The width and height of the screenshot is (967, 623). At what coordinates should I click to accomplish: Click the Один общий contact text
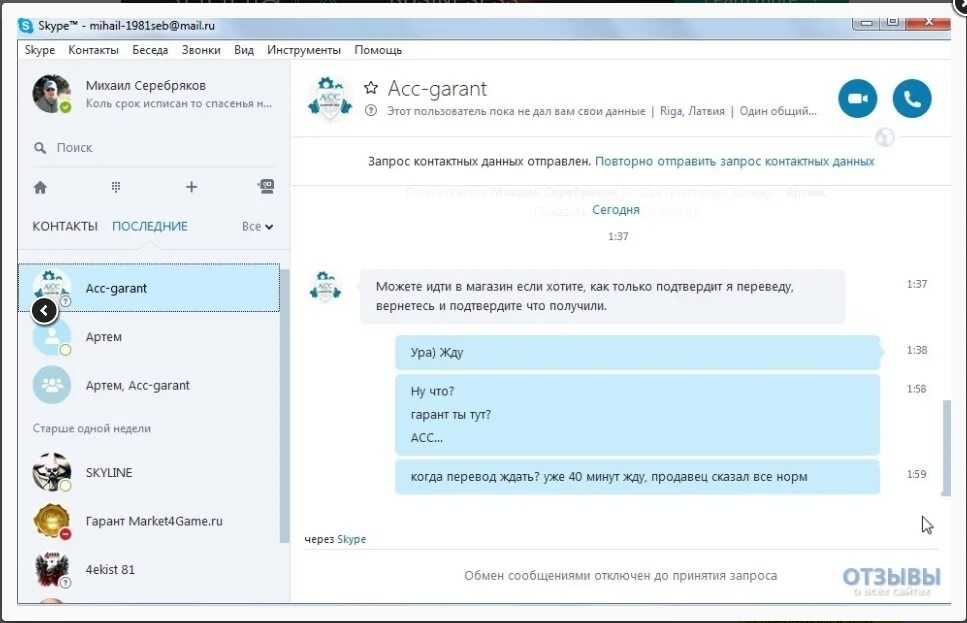pos(777,111)
